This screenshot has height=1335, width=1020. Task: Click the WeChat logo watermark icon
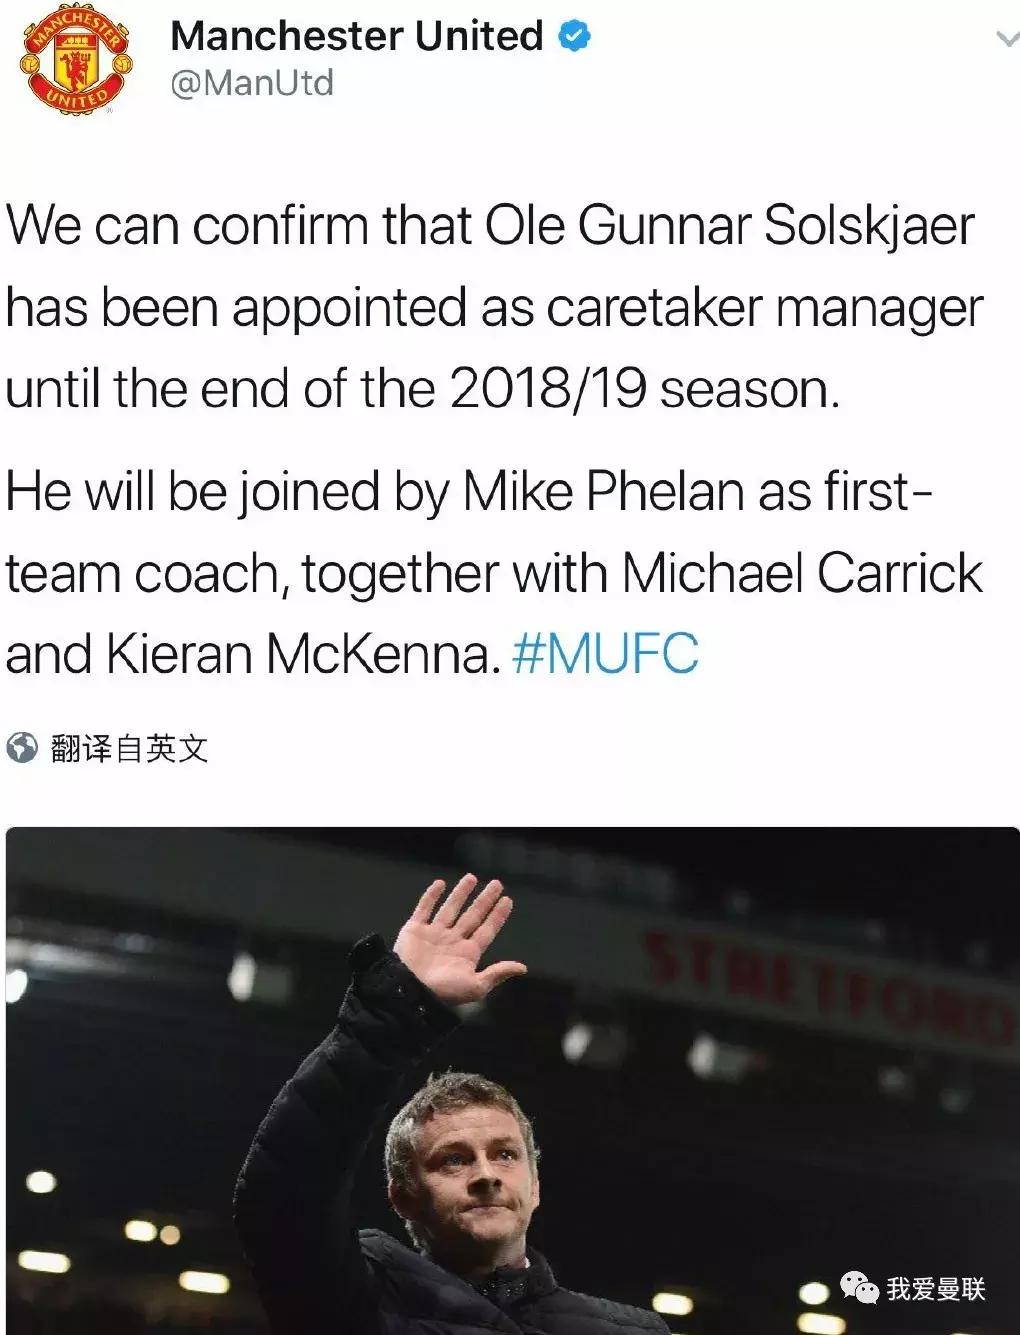coord(859,1287)
